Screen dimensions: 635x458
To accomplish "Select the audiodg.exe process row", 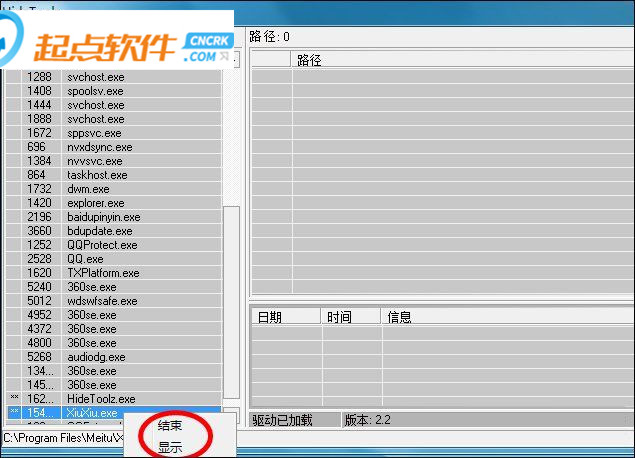I will [x=114, y=357].
